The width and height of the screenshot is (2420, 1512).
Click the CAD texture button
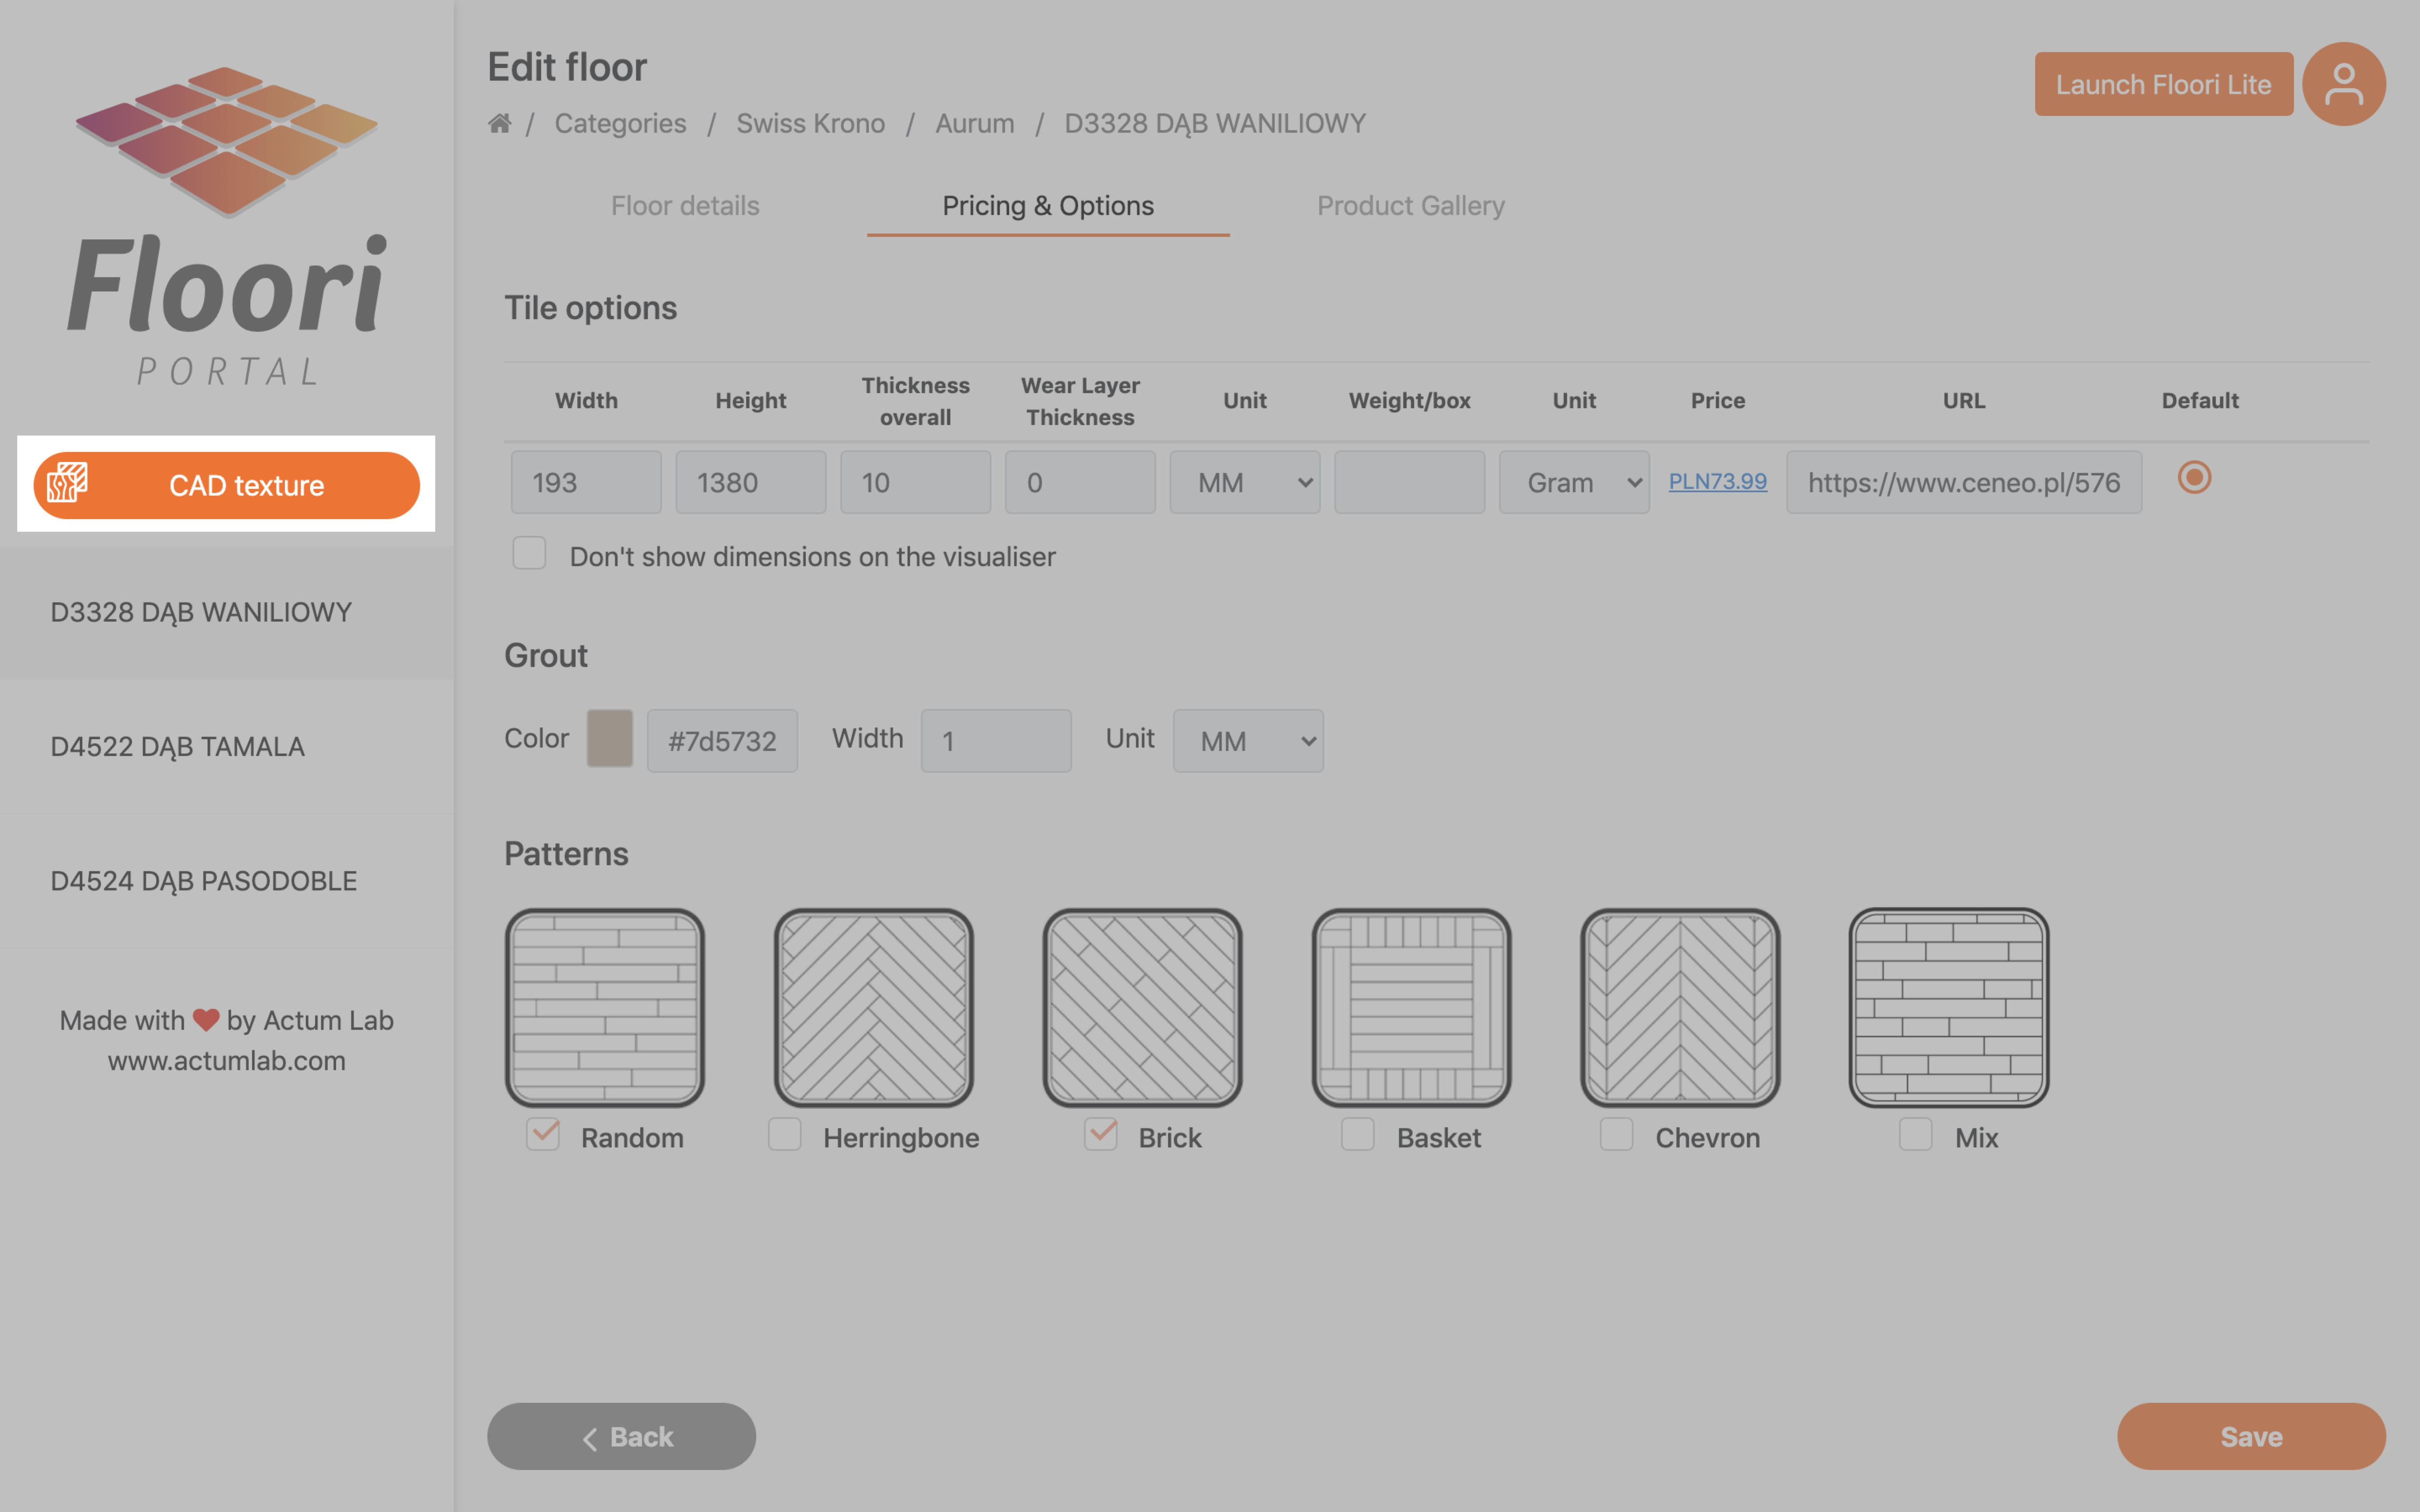(x=227, y=485)
